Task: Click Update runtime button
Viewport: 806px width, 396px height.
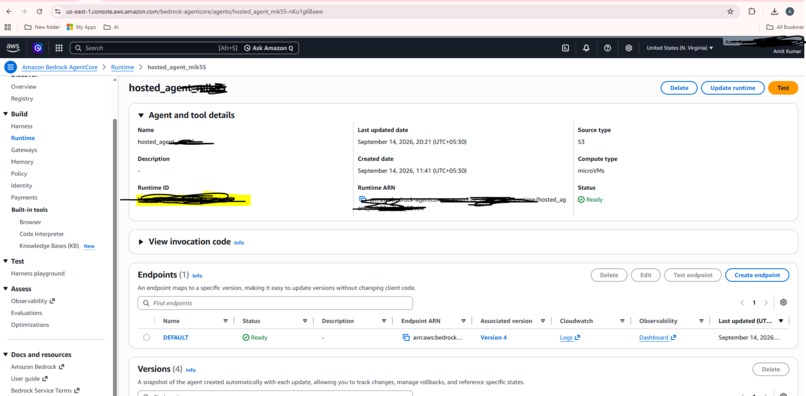Action: 732,88
